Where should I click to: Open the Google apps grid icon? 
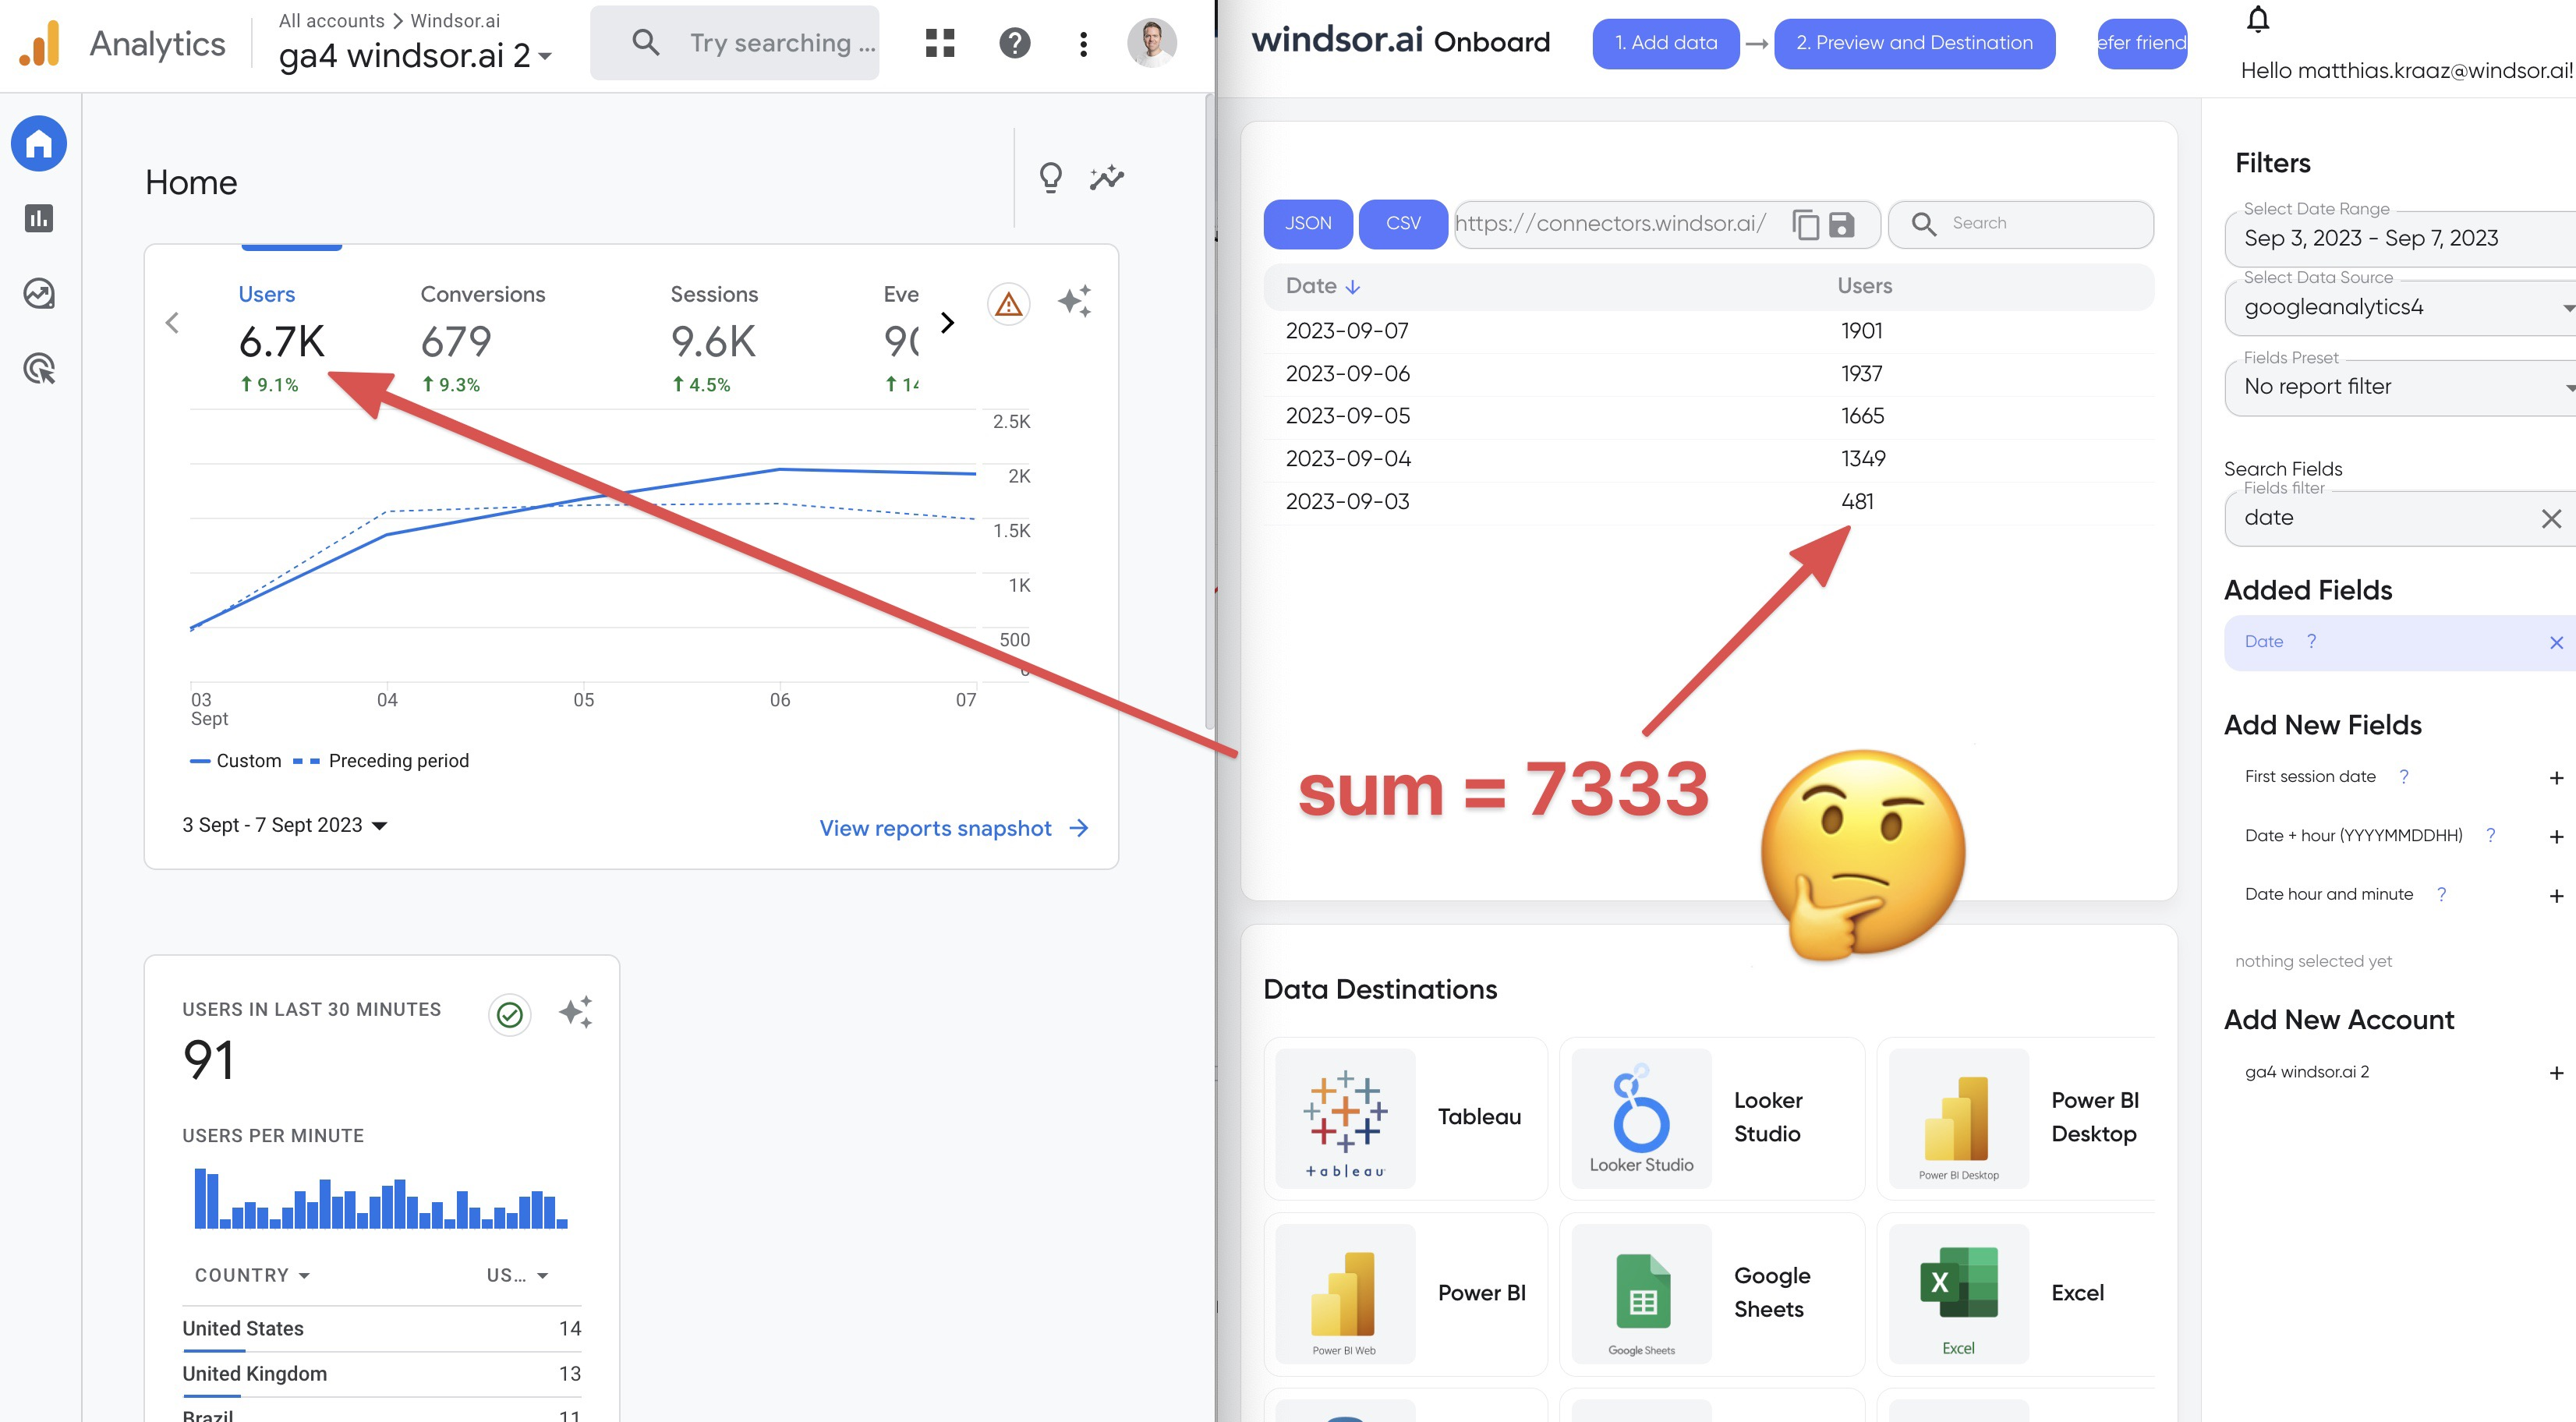939,43
